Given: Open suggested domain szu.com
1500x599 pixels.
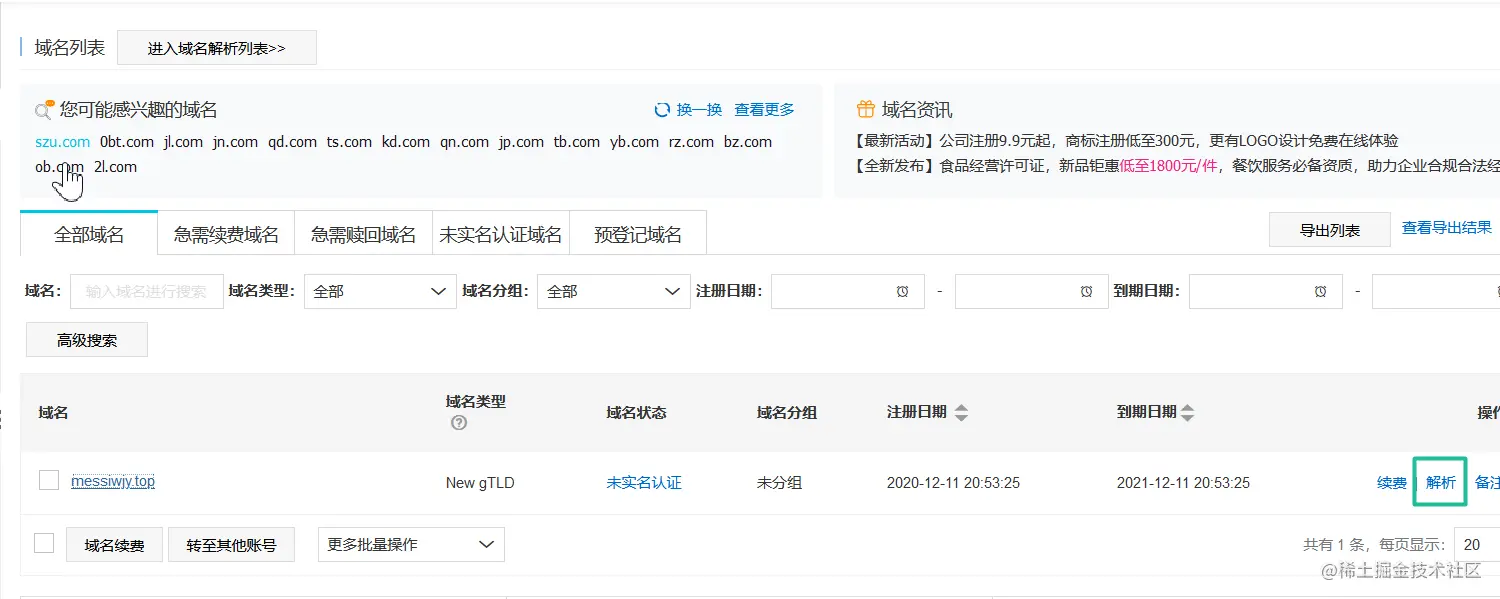Looking at the screenshot, I should tap(62, 142).
